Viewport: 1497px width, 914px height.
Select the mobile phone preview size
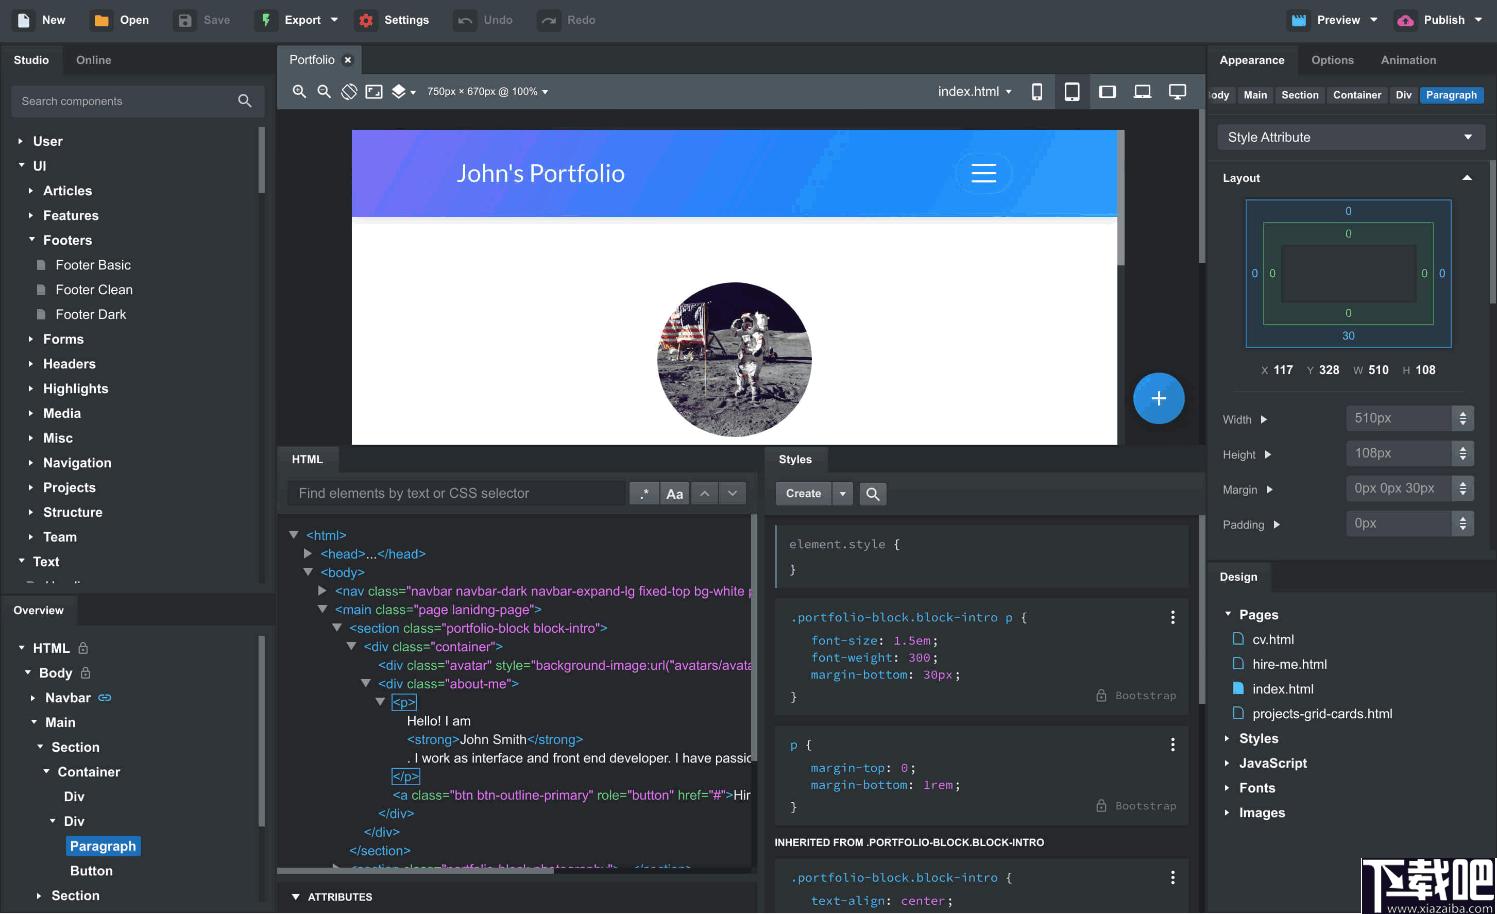pos(1037,91)
